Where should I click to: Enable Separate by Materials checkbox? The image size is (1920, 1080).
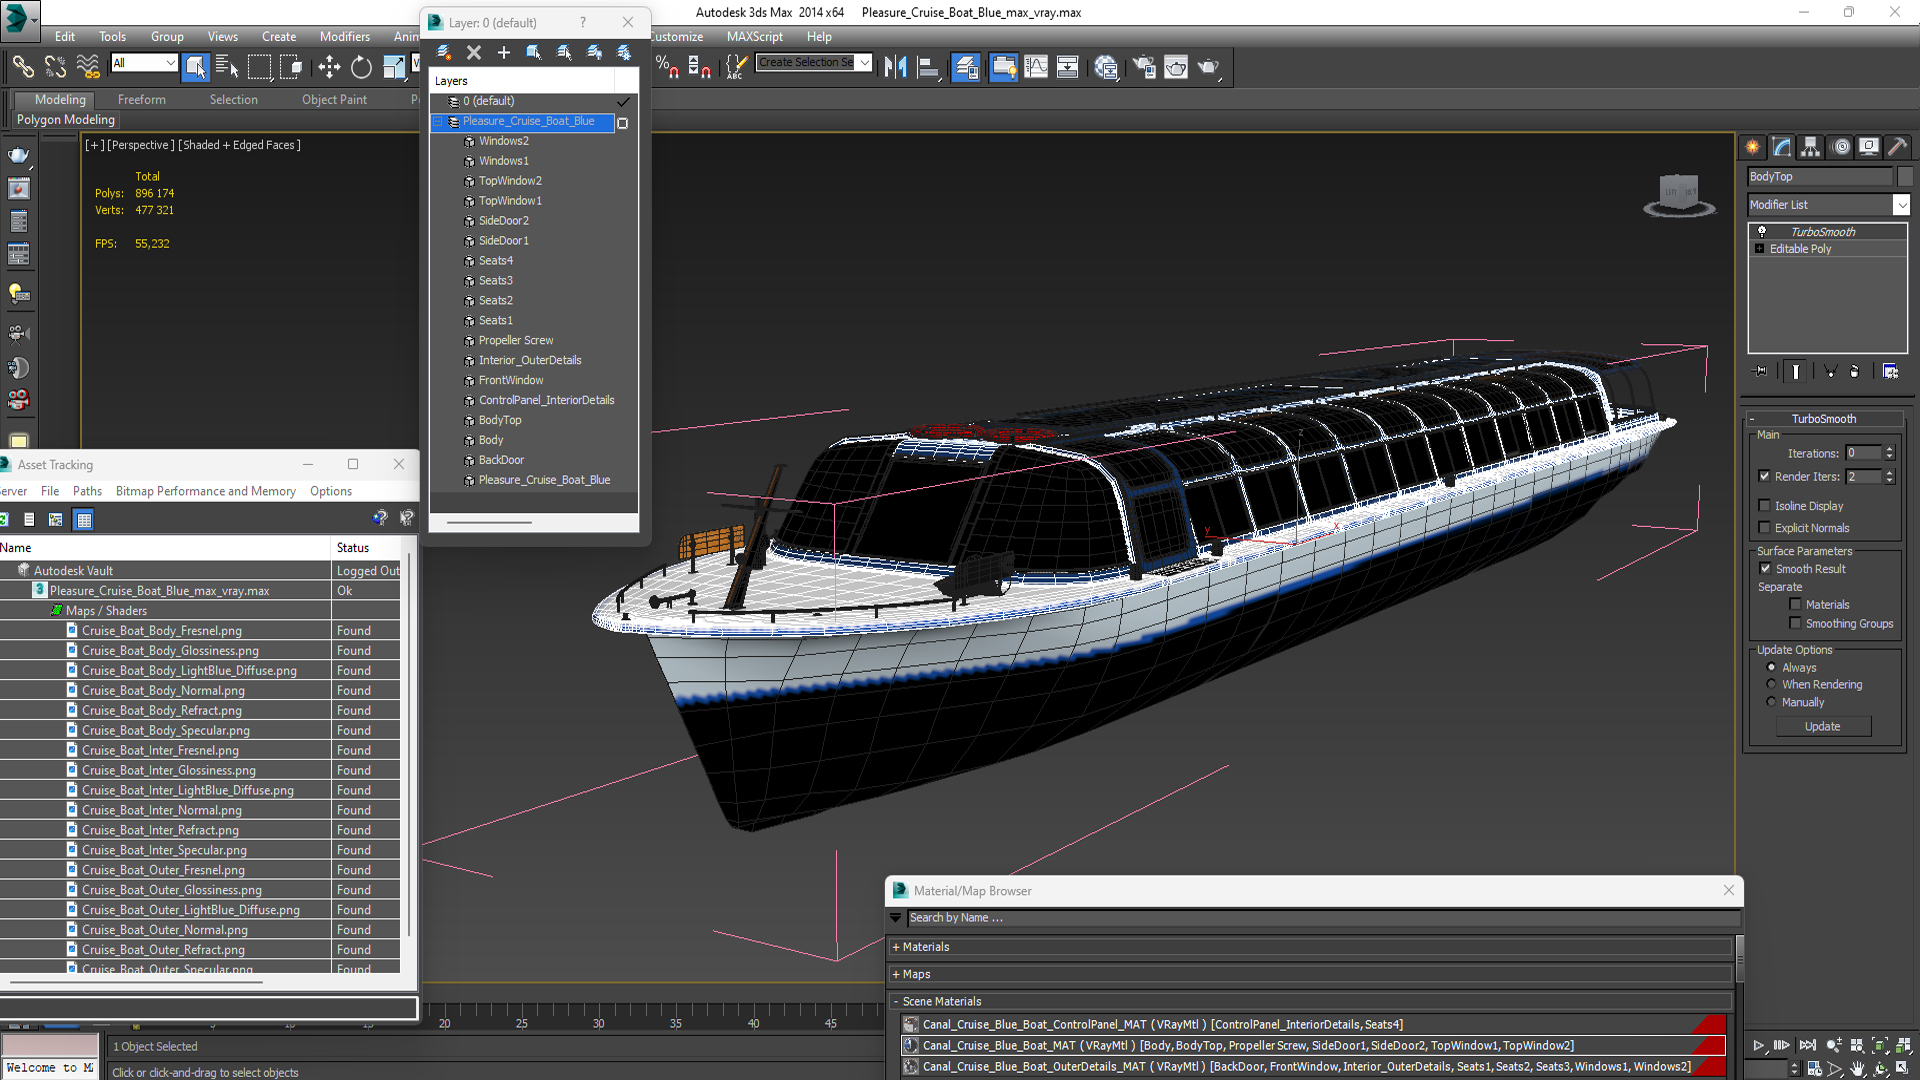[1795, 605]
